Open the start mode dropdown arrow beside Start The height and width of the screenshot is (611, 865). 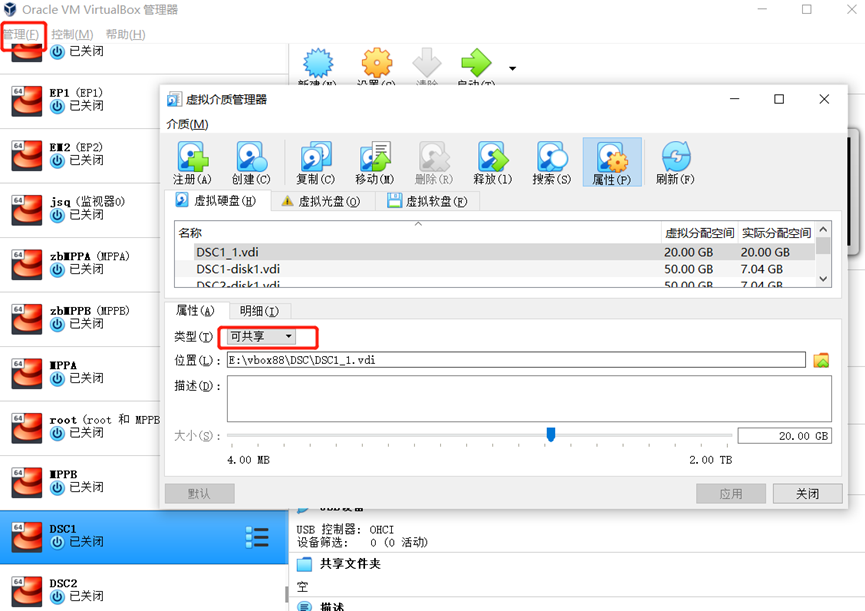tap(512, 68)
